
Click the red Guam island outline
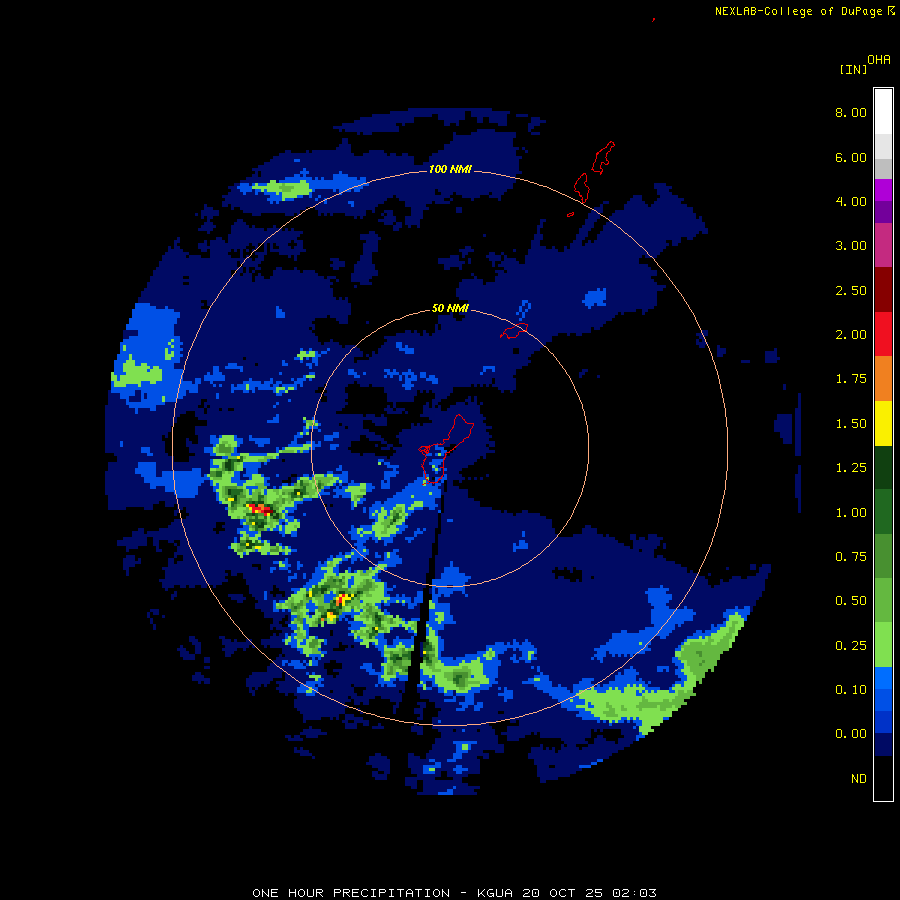[x=446, y=449]
